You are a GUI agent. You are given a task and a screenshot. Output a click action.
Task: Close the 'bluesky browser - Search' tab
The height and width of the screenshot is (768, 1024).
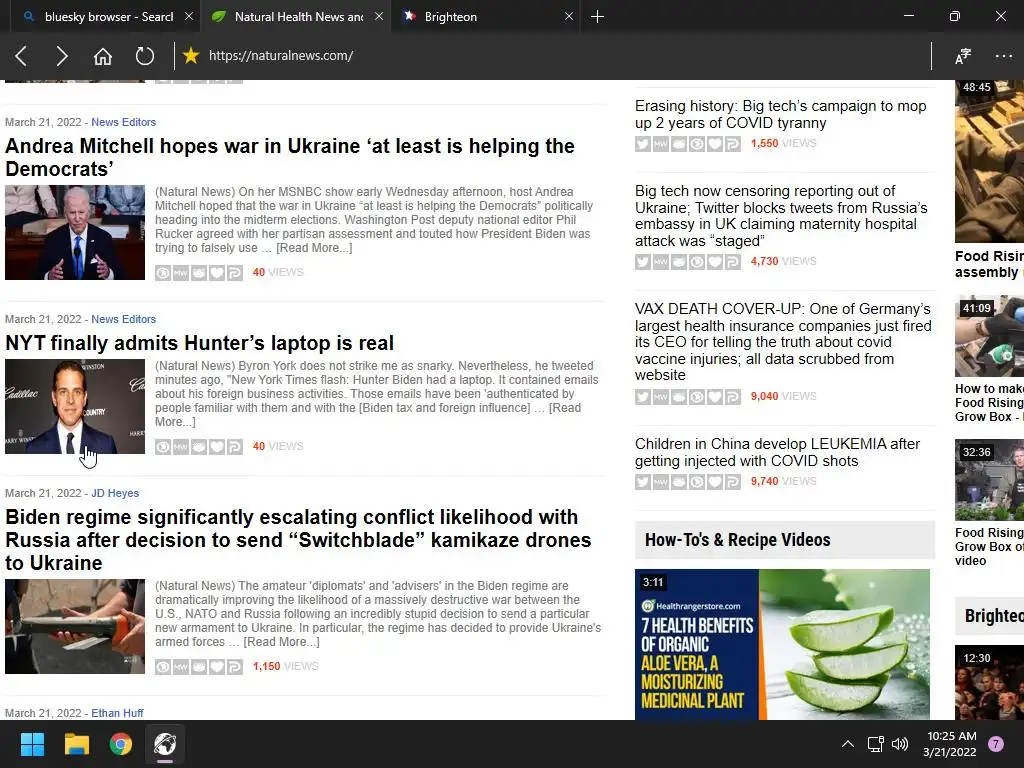point(189,16)
